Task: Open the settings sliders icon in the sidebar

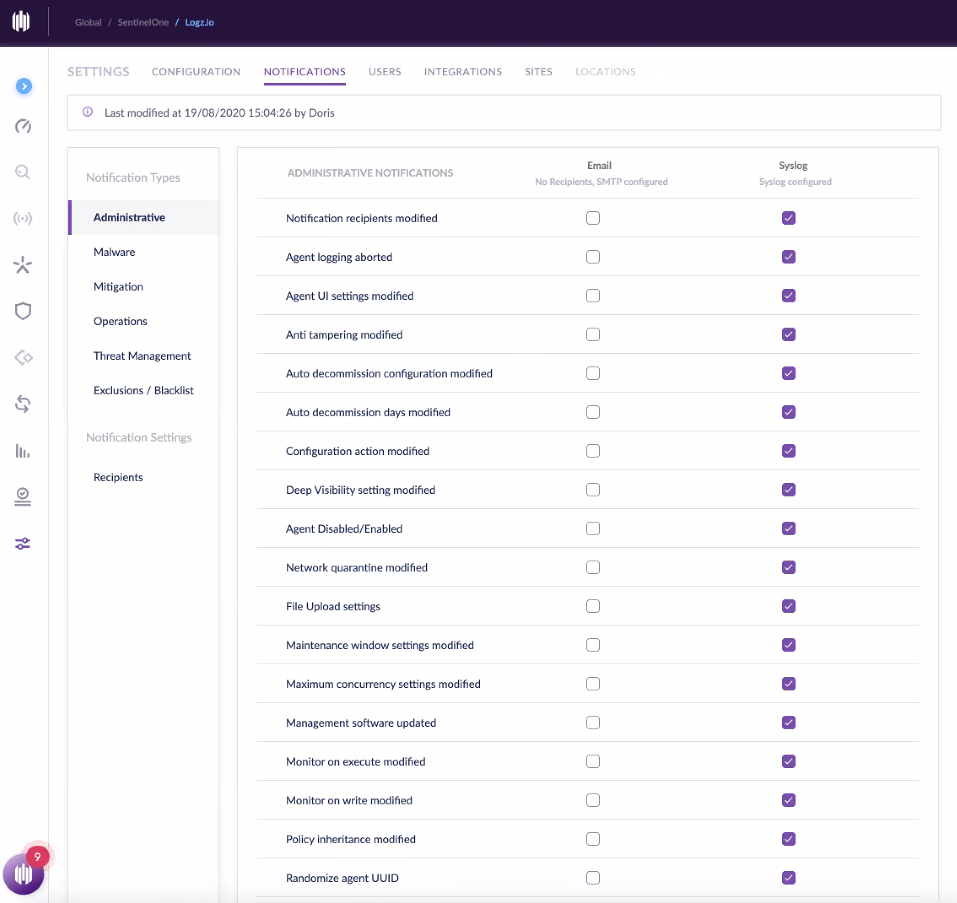Action: click(23, 544)
